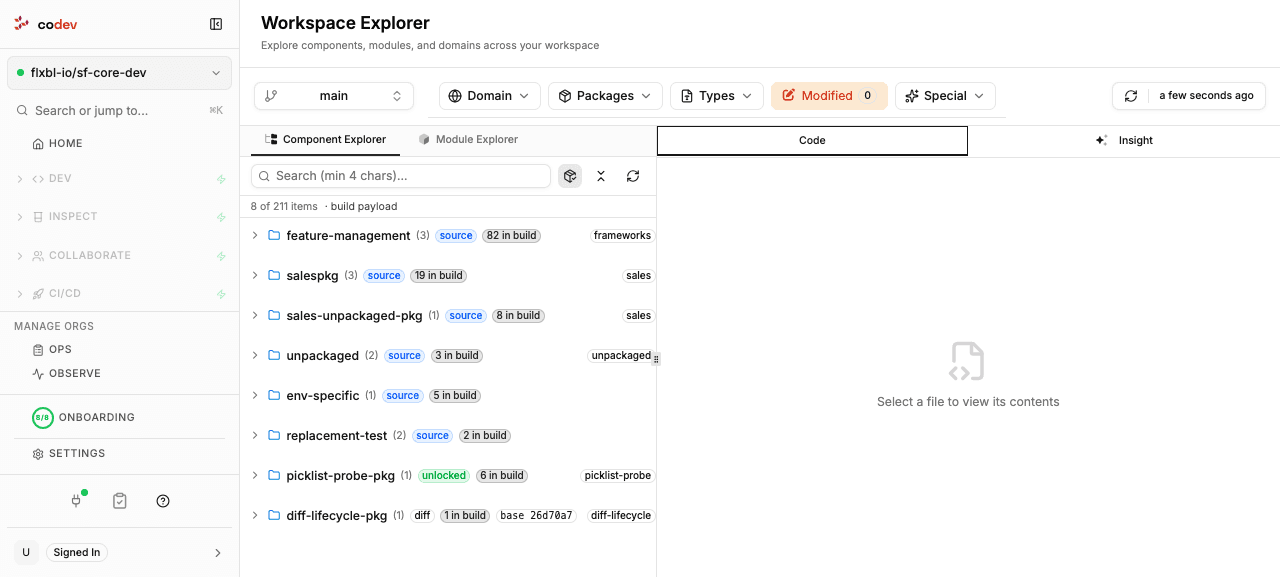
Task: Click the refresh button showing a few seconds ago
Action: click(1189, 96)
